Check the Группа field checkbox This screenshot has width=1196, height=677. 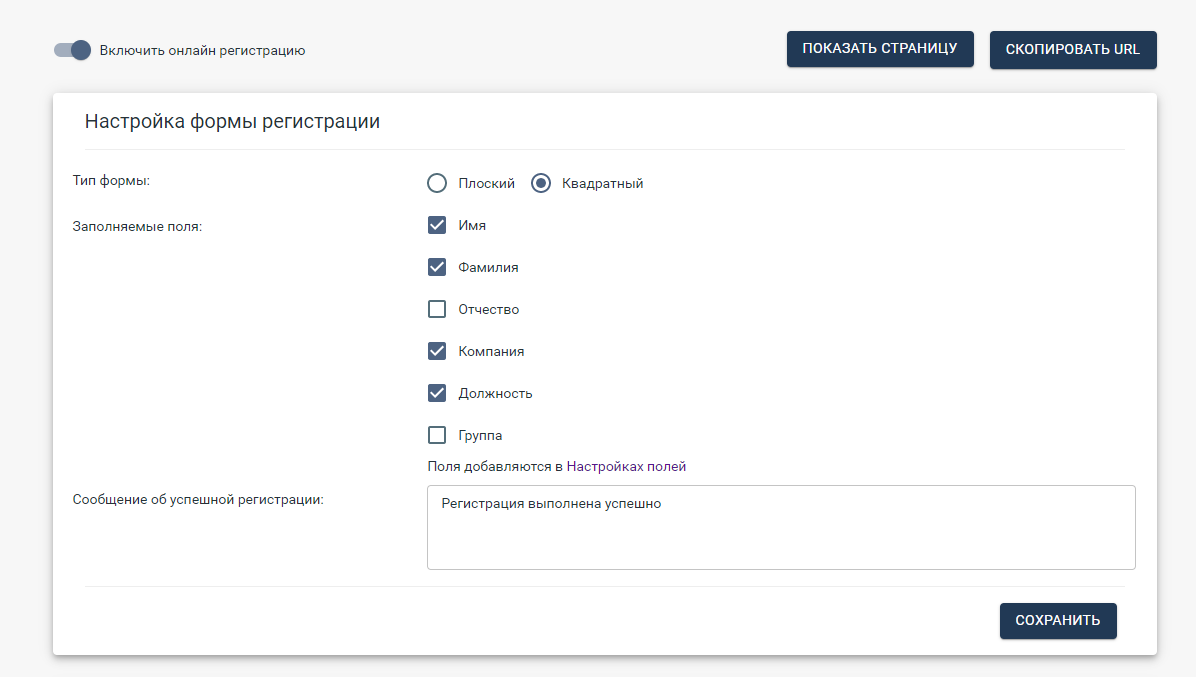tap(437, 435)
